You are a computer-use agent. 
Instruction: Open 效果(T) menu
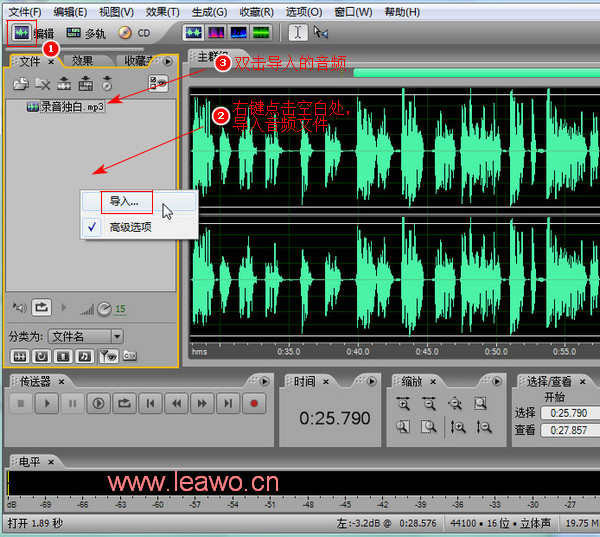pyautogui.click(x=162, y=12)
